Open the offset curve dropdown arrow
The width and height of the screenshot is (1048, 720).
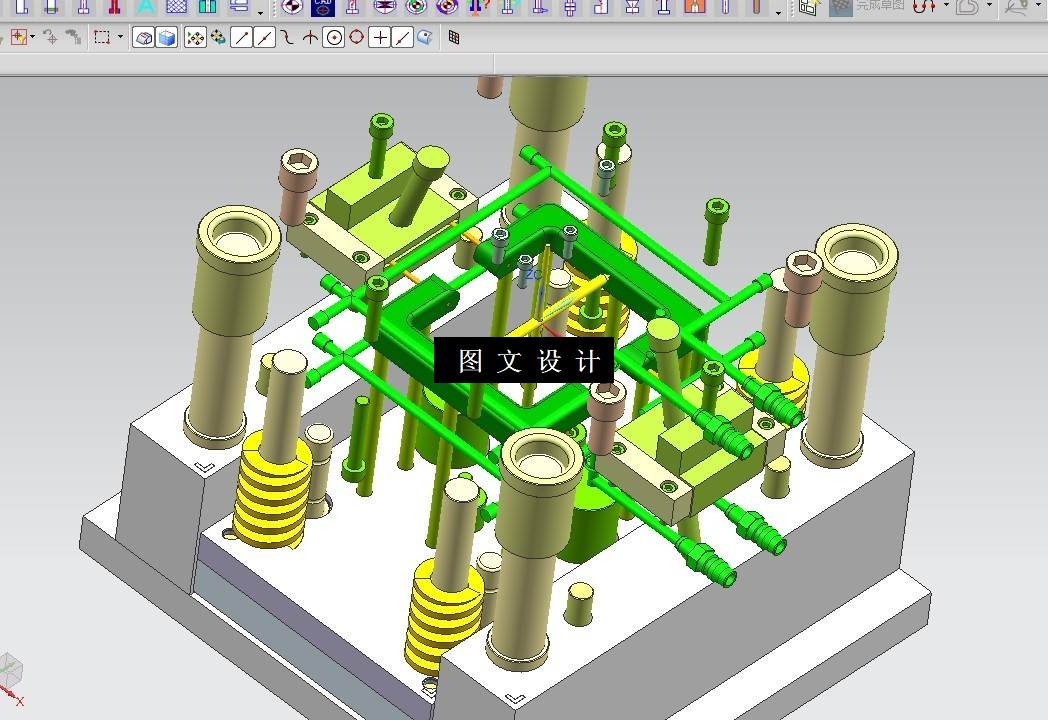(989, 5)
